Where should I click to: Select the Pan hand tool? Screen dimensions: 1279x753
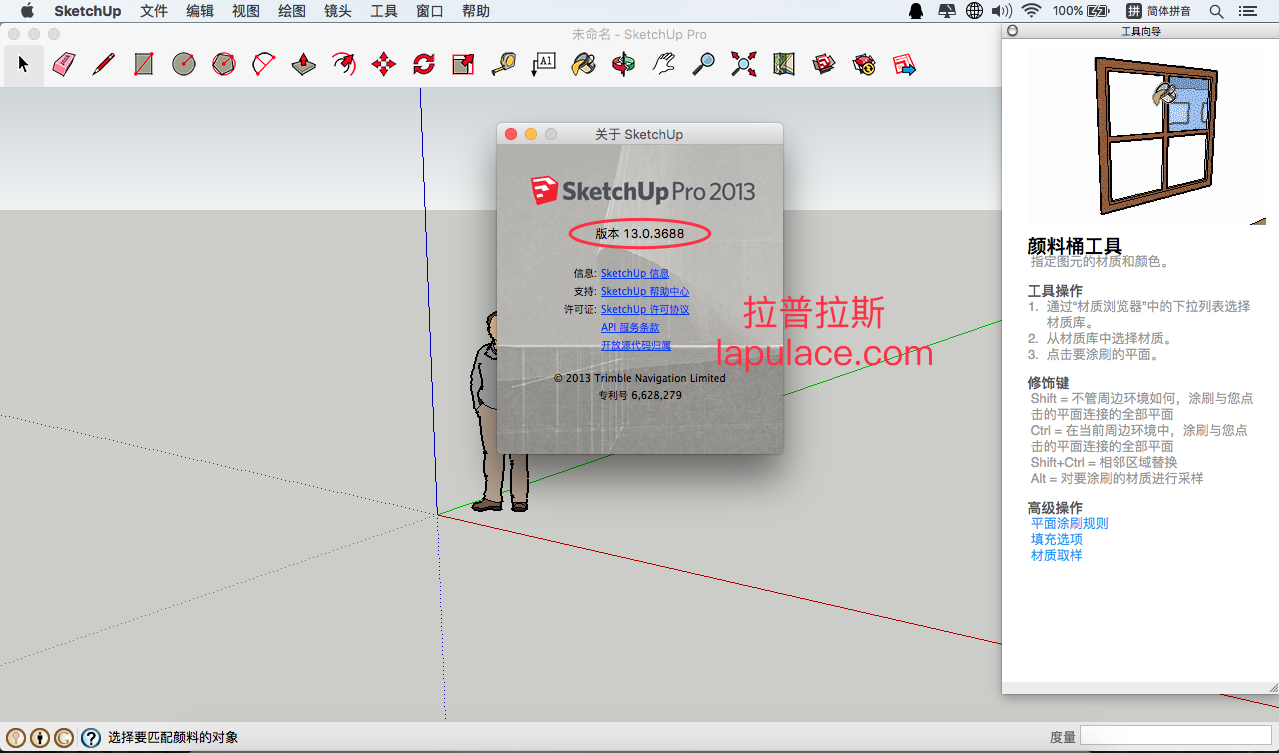(x=664, y=65)
